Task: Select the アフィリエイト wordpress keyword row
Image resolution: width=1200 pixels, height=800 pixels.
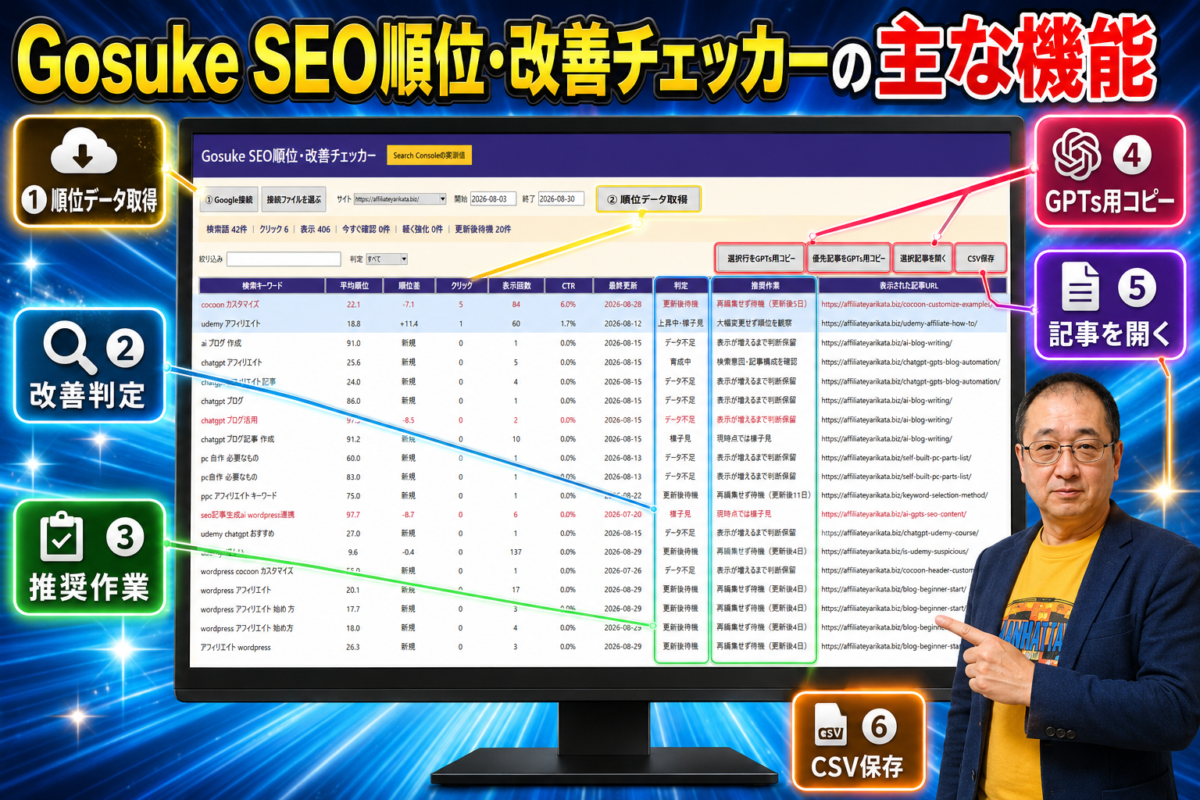Action: 603,647
